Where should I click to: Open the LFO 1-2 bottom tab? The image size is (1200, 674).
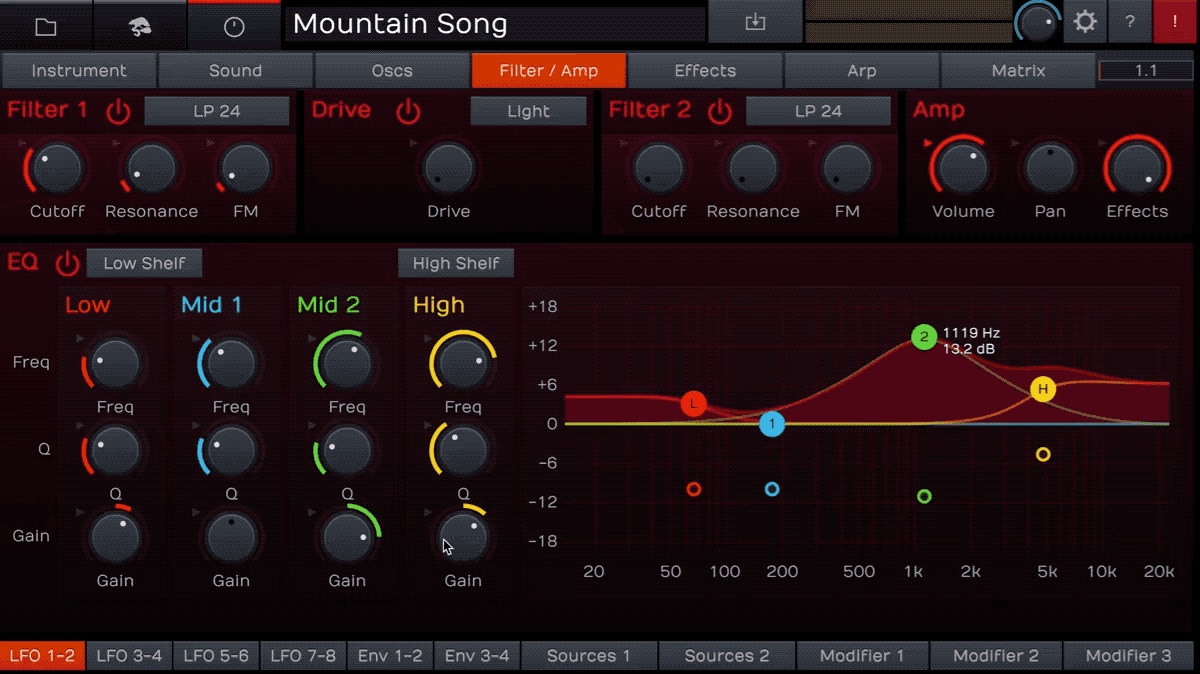pyautogui.click(x=42, y=656)
